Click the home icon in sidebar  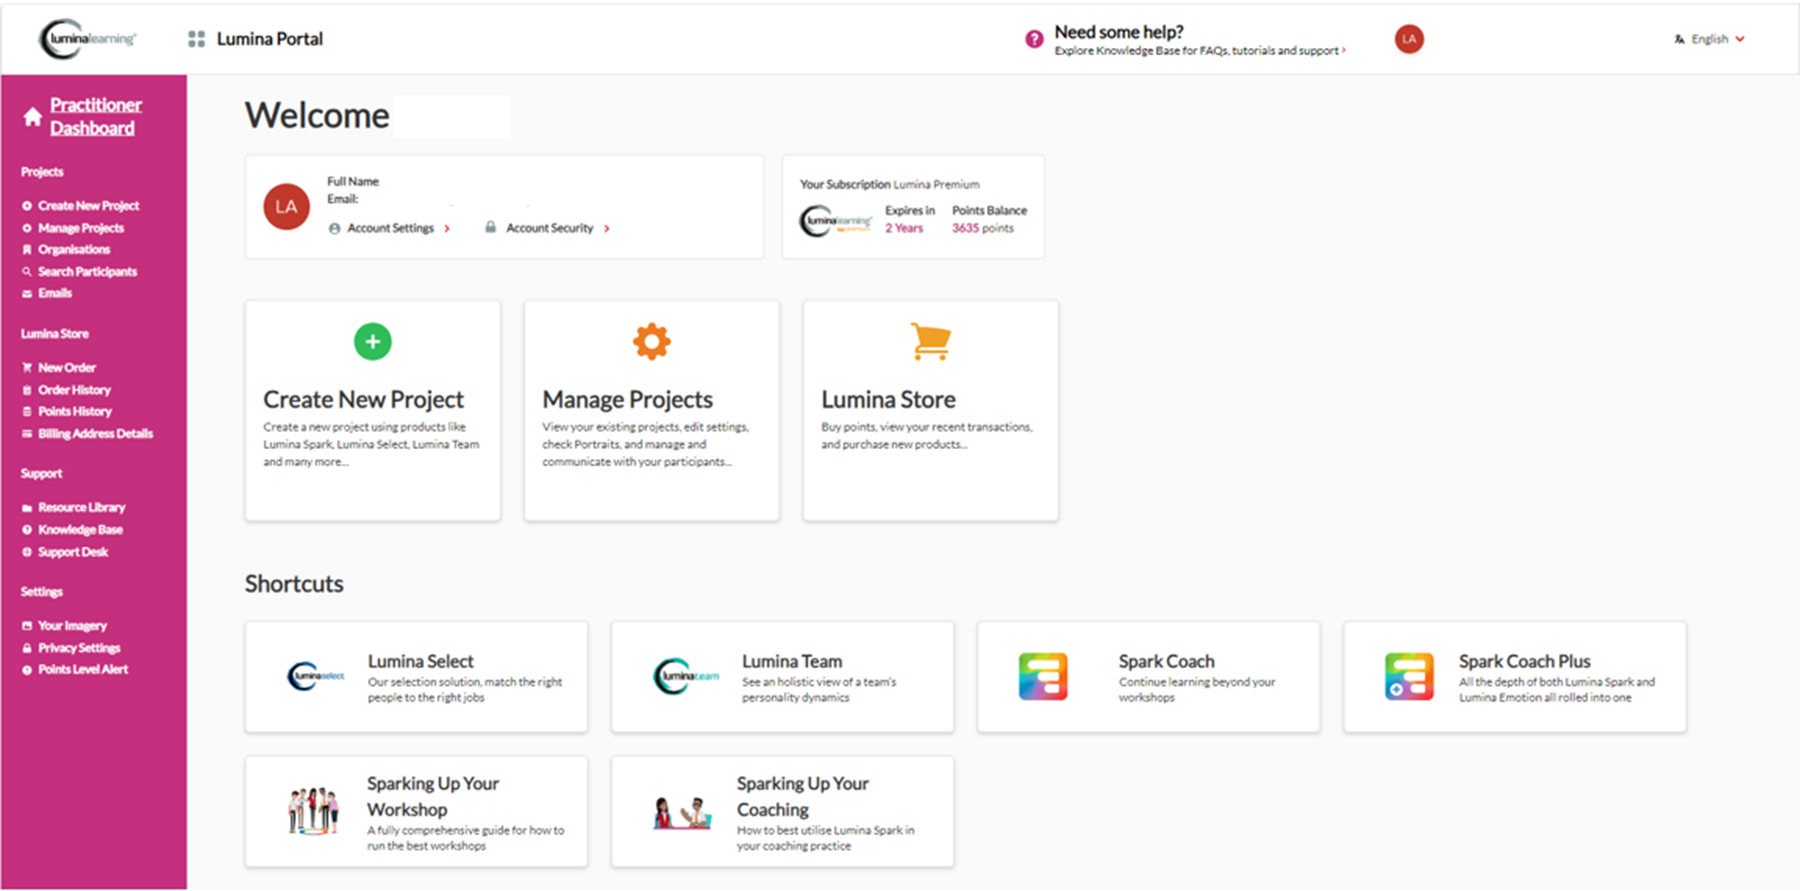(x=33, y=117)
